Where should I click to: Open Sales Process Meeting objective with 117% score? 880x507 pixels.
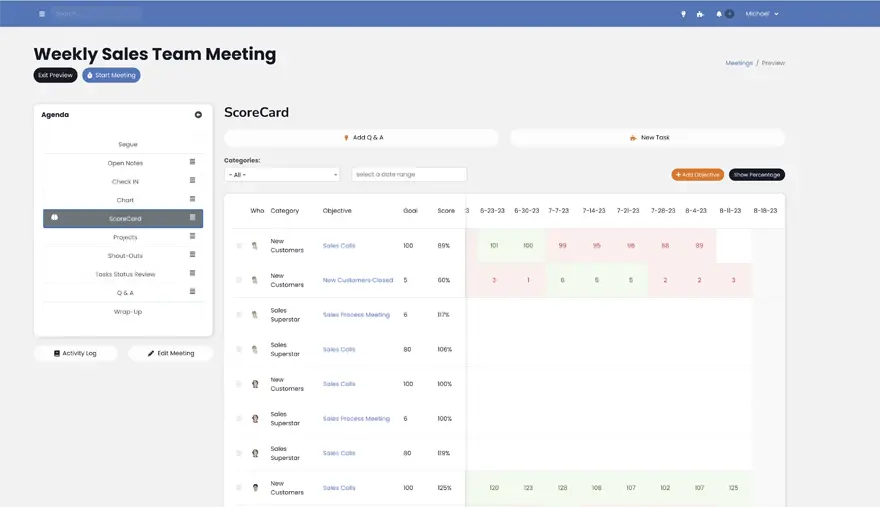click(356, 315)
